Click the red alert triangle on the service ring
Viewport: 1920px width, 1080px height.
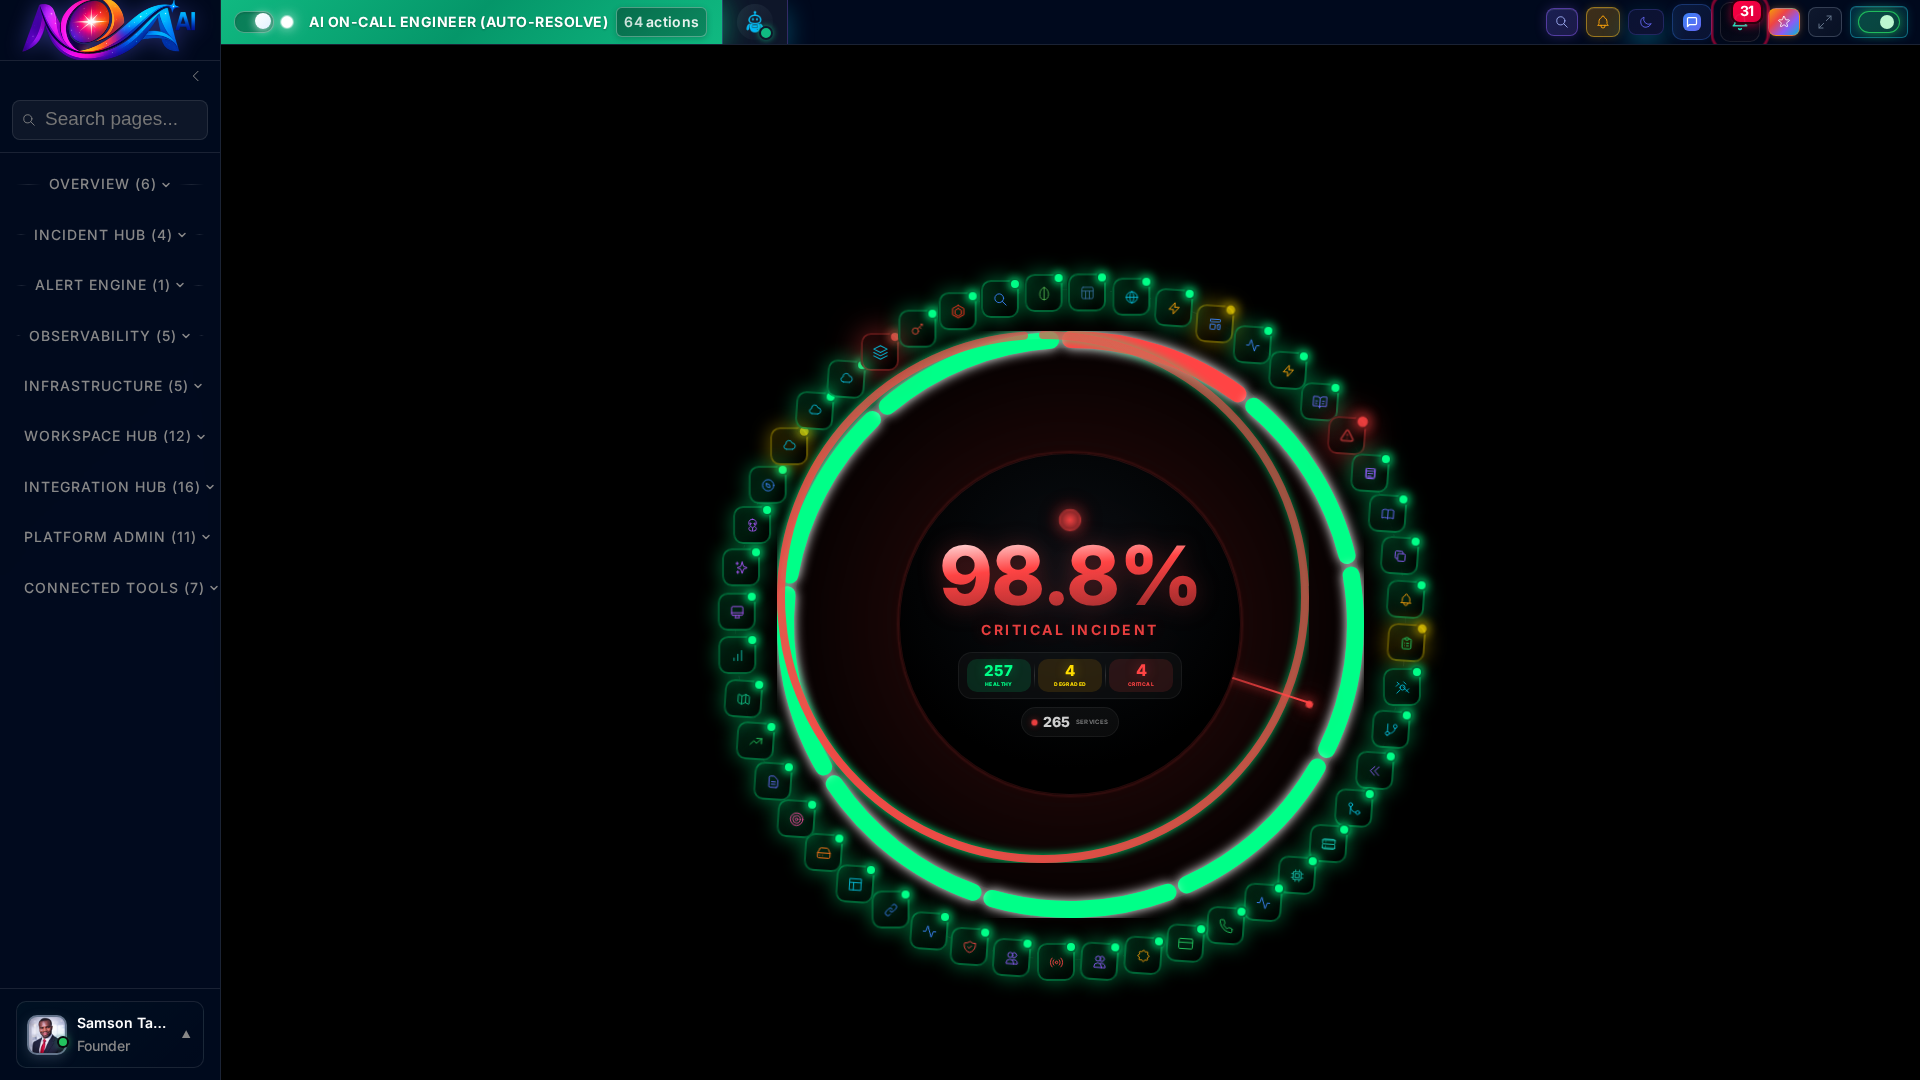point(1347,435)
